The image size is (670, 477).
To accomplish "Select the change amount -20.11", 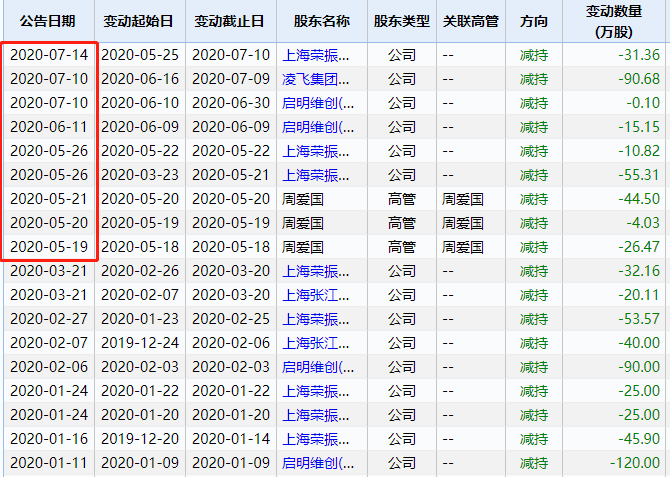I will pyautogui.click(x=639, y=294).
